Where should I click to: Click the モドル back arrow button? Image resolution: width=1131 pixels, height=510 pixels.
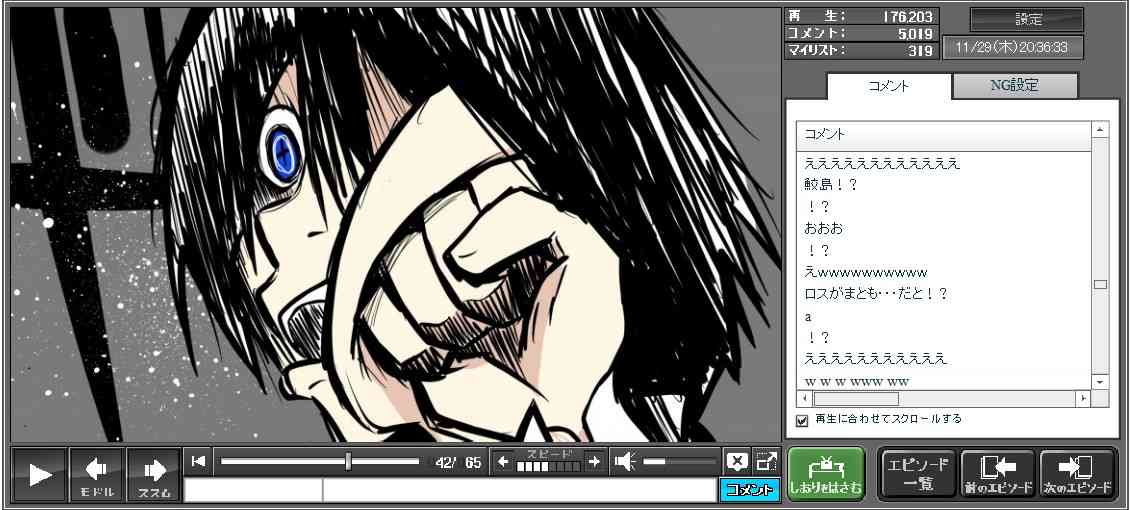tap(97, 474)
